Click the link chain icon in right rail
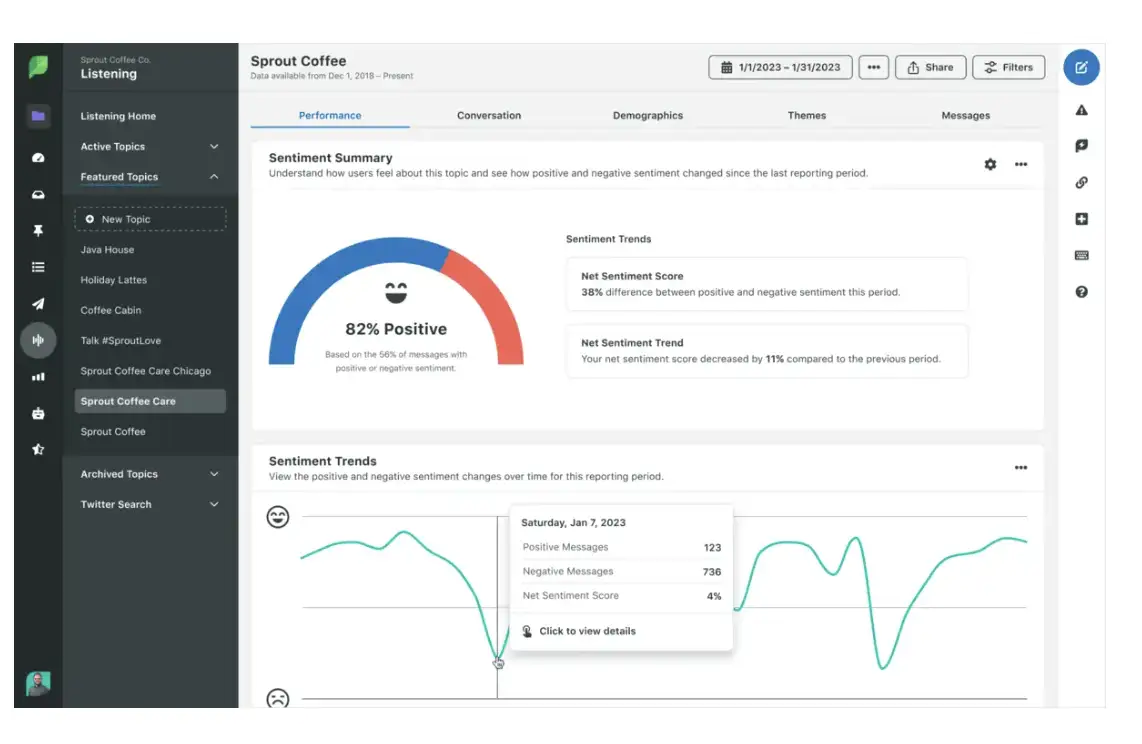The height and width of the screenshot is (744, 1142). click(x=1082, y=182)
